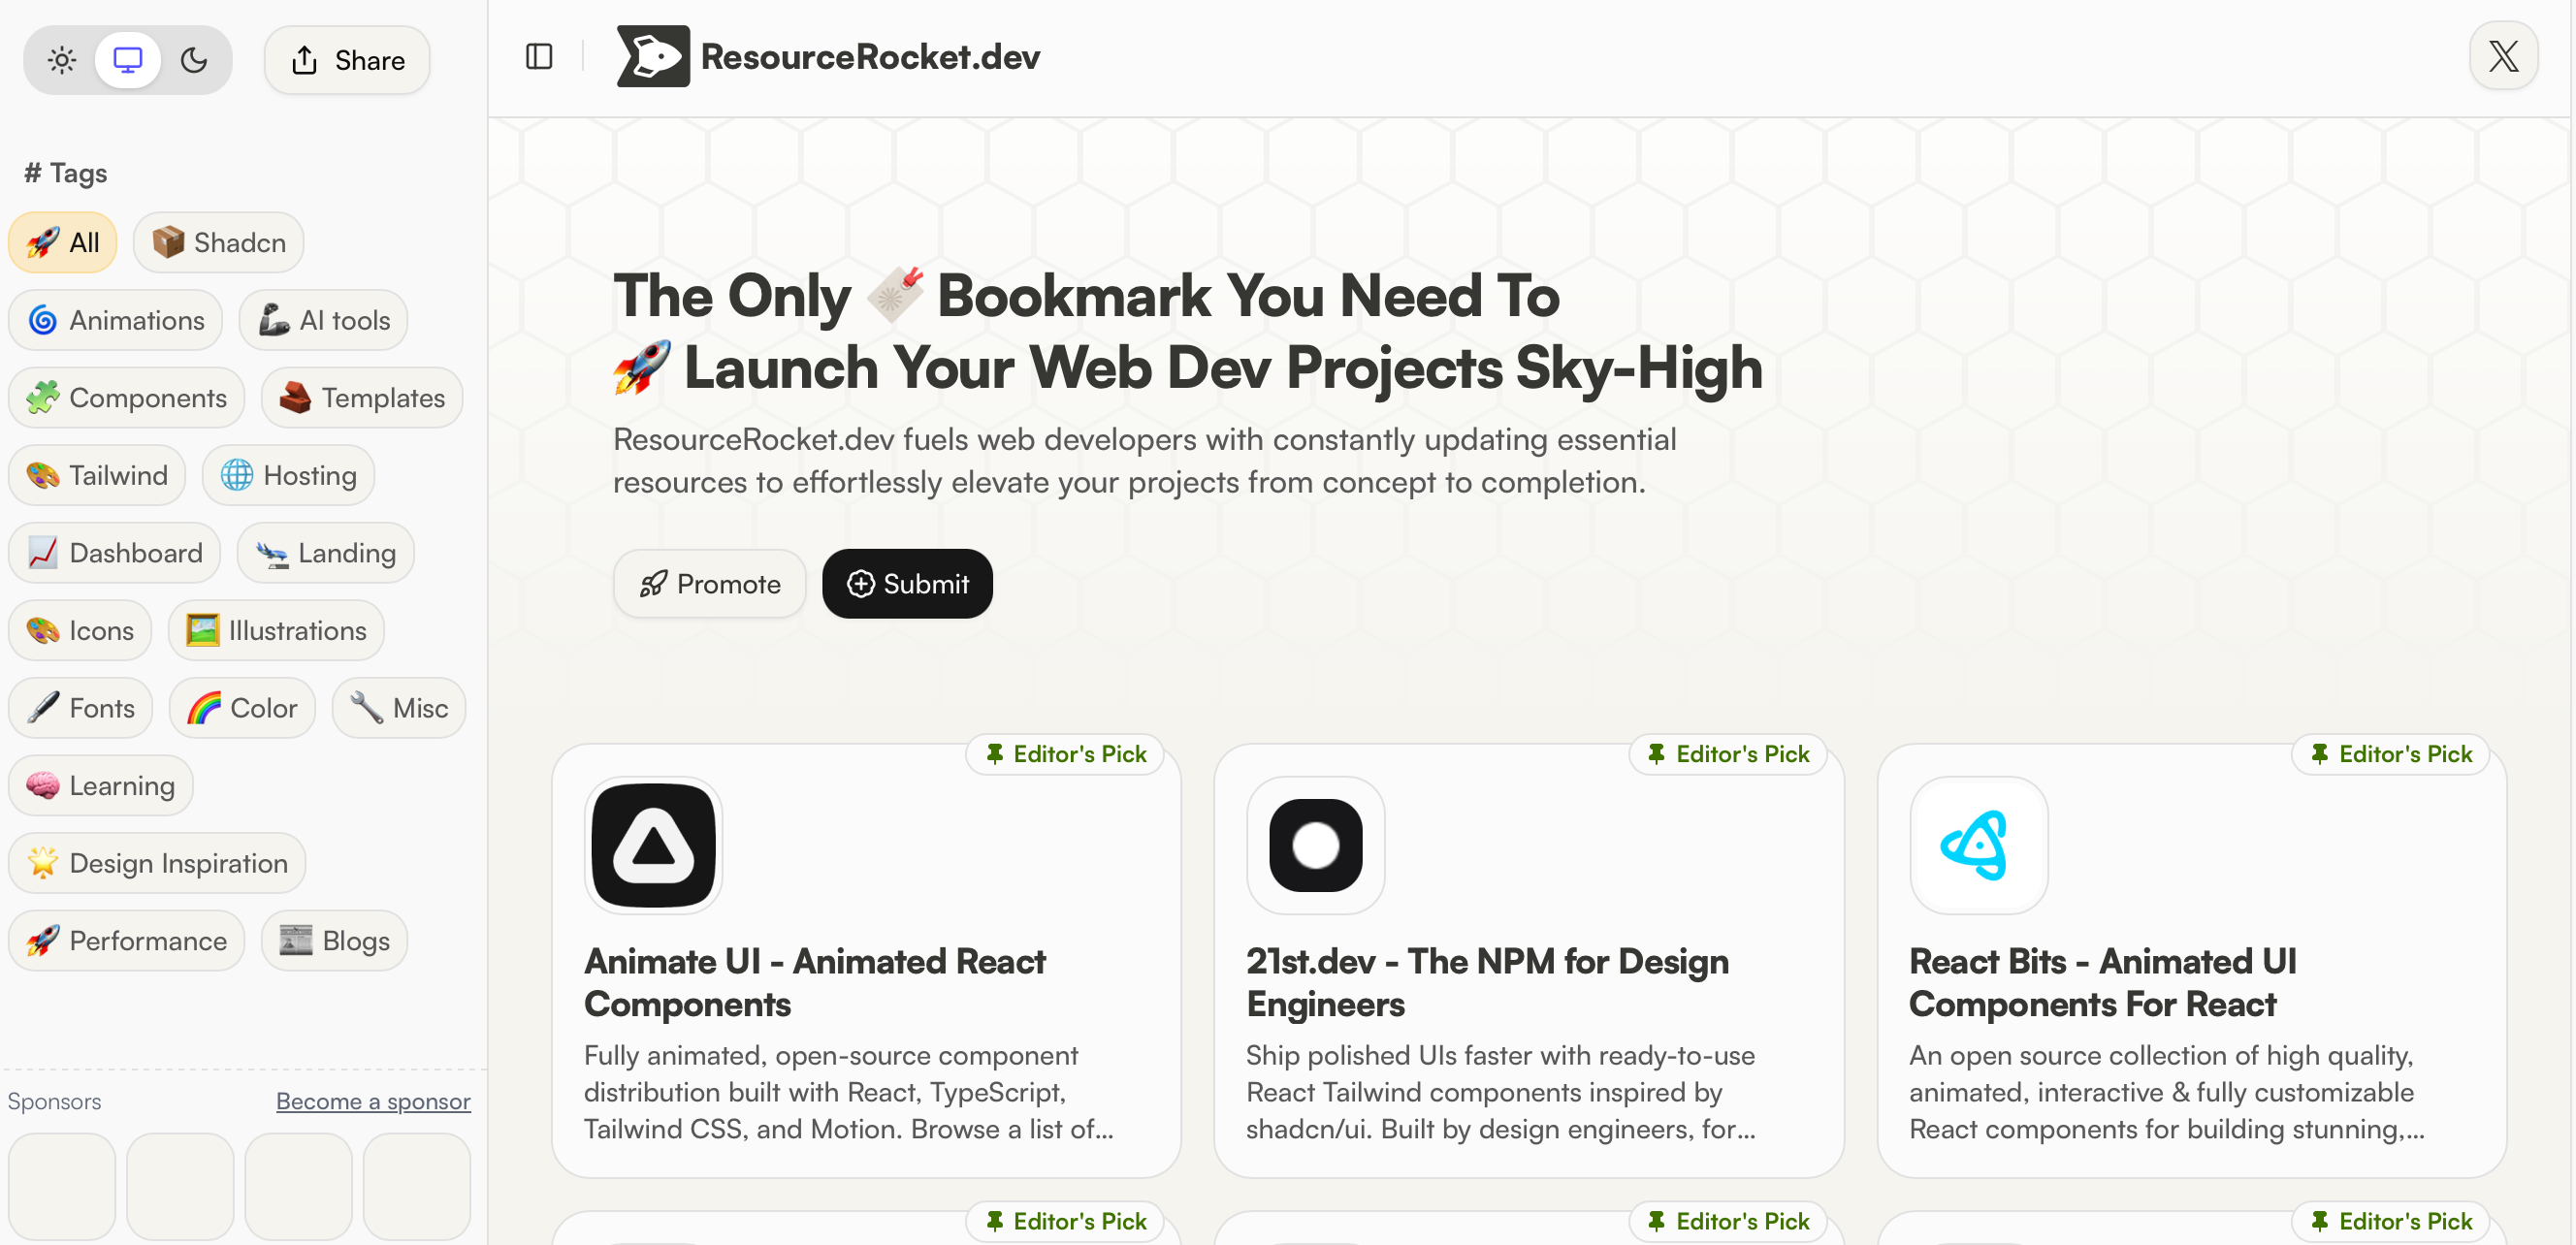Pick the Design Inspiration tag
This screenshot has height=1245, width=2576.
(x=157, y=863)
